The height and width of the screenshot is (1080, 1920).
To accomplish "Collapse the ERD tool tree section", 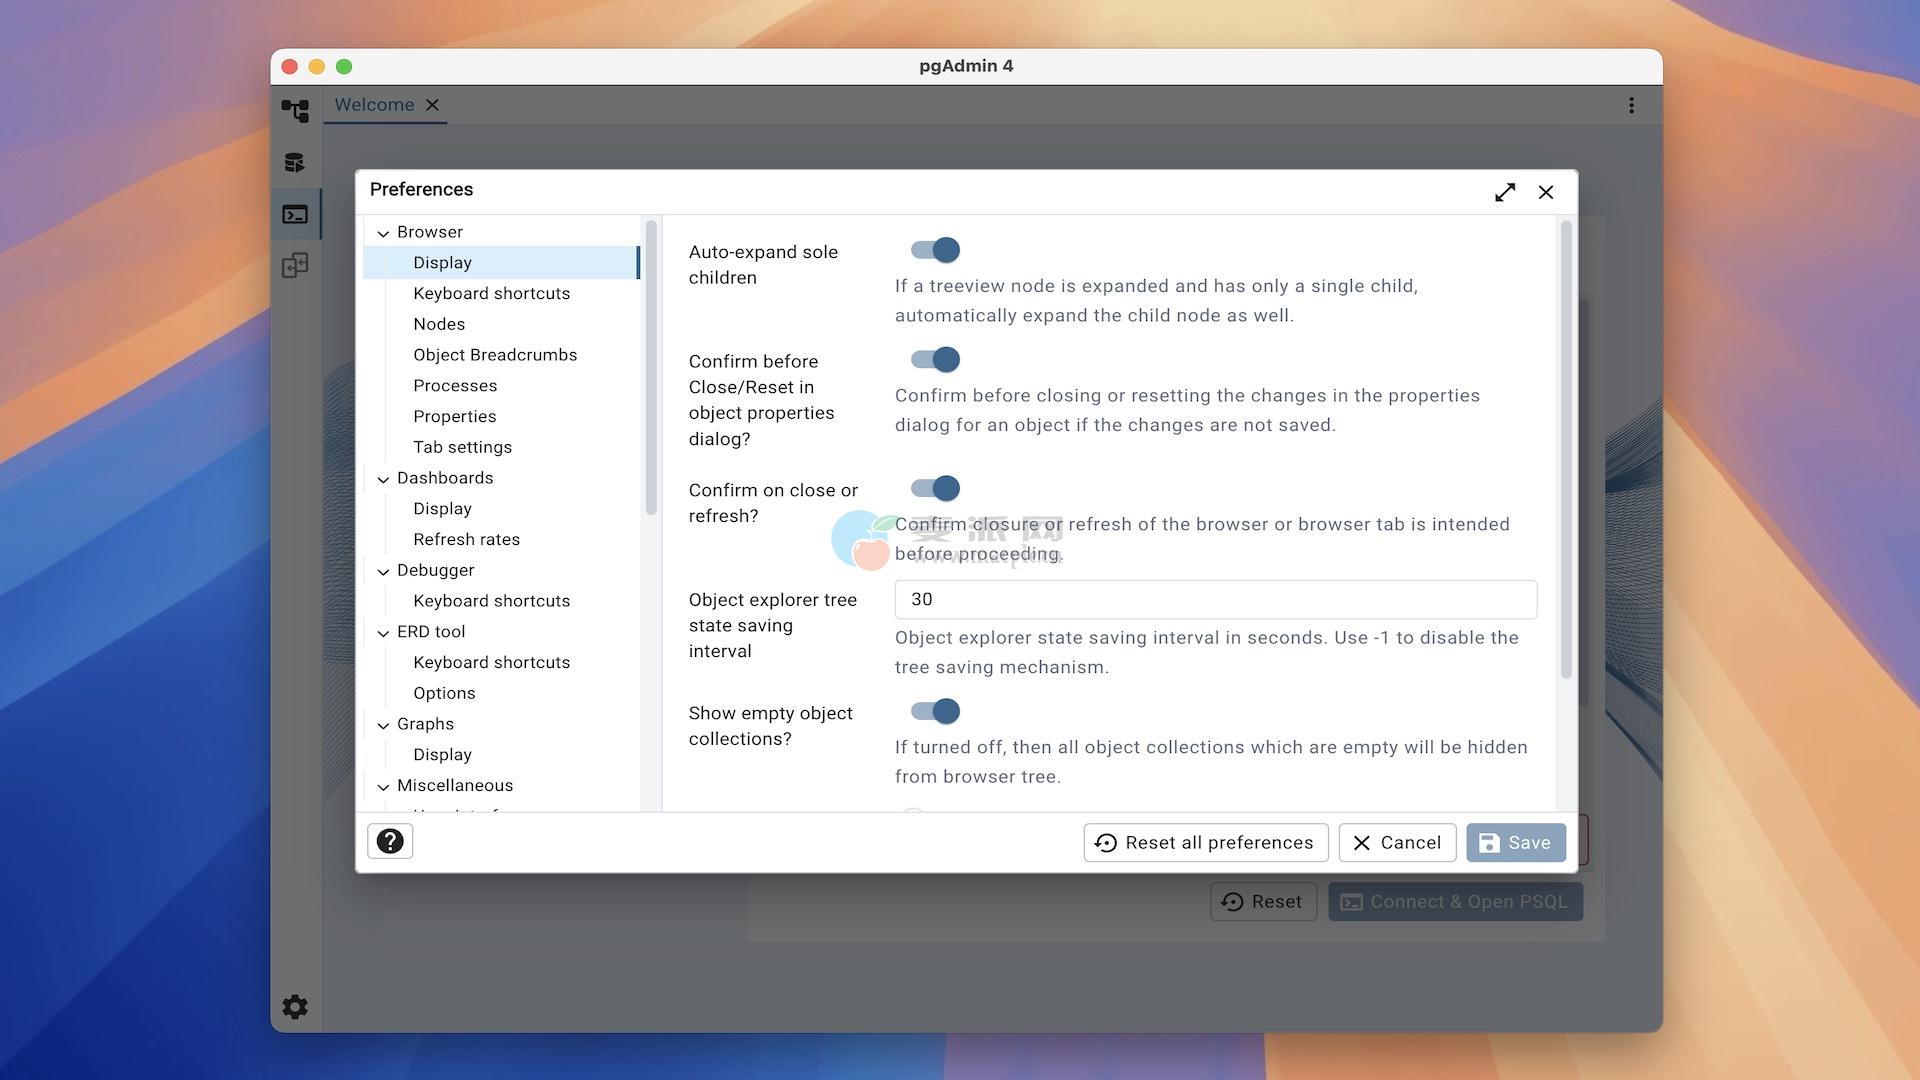I will pos(383,633).
